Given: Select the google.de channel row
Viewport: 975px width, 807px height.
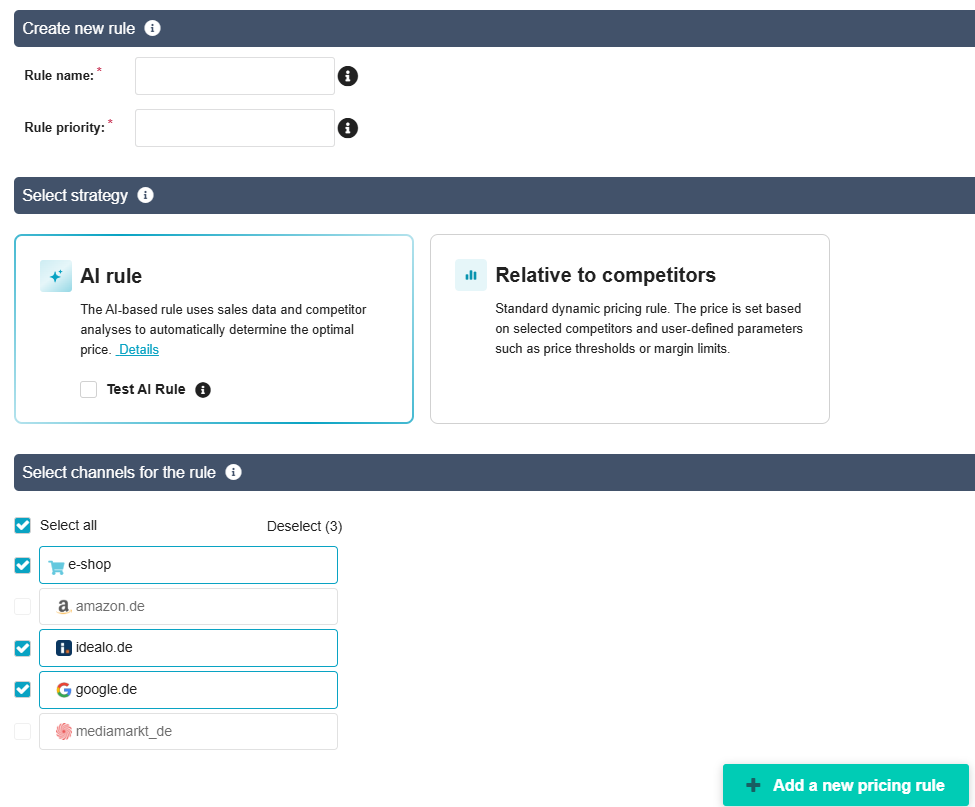Looking at the screenshot, I should 188,689.
